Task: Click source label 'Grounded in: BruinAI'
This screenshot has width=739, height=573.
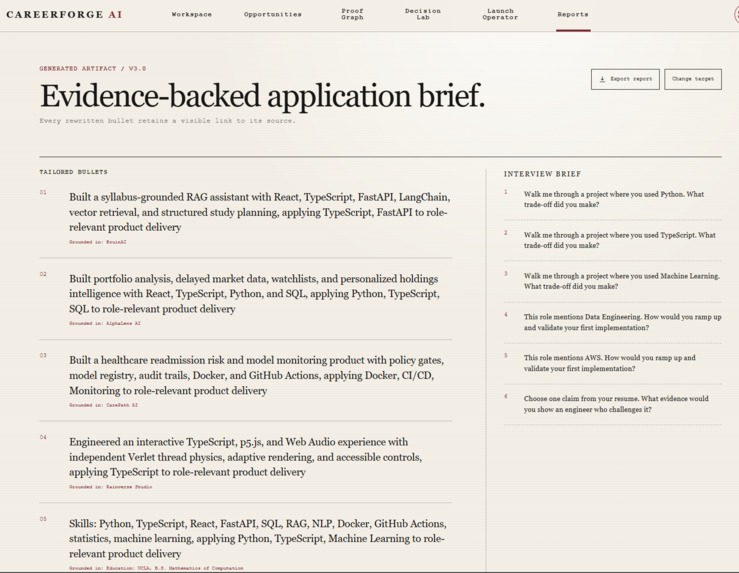Action: [98, 242]
